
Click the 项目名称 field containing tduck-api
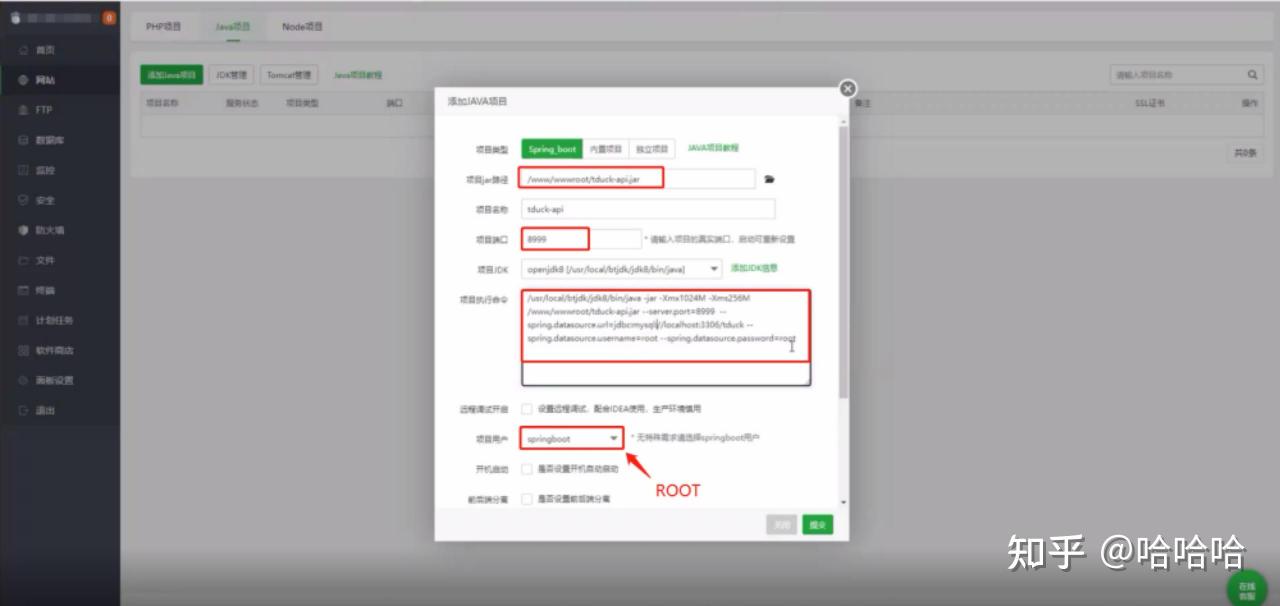(x=648, y=209)
